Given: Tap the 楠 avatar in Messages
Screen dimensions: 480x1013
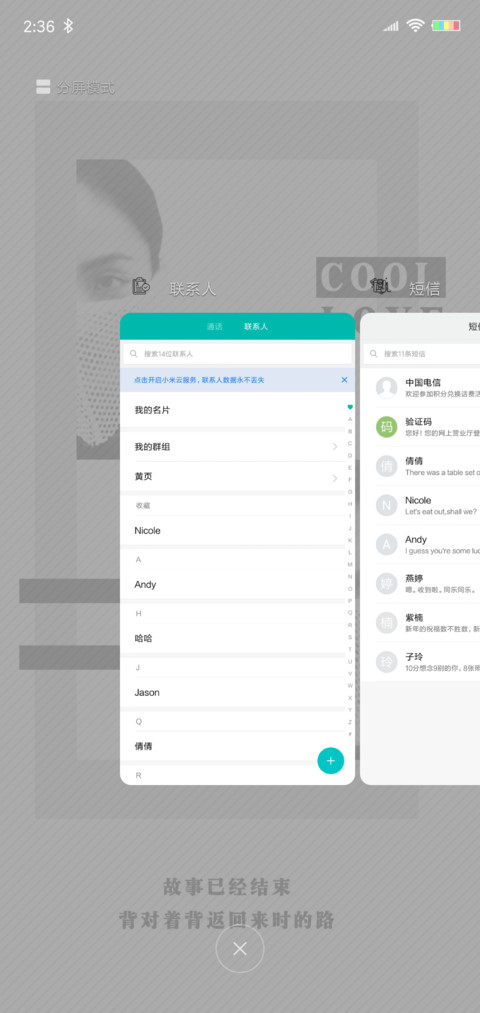Looking at the screenshot, I should tap(386, 623).
